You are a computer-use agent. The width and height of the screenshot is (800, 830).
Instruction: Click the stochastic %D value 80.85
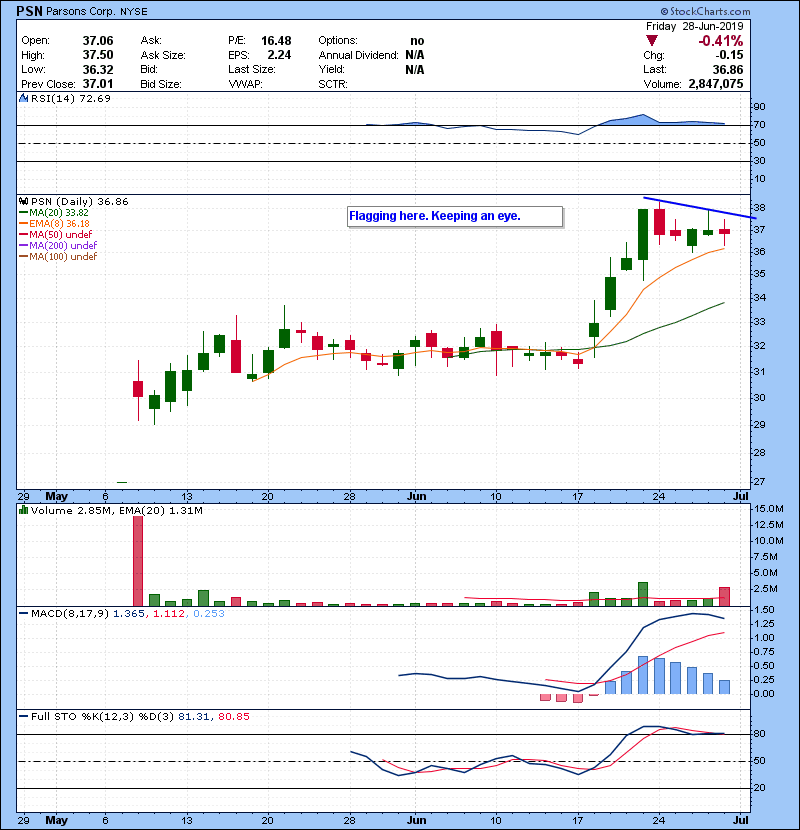(233, 717)
